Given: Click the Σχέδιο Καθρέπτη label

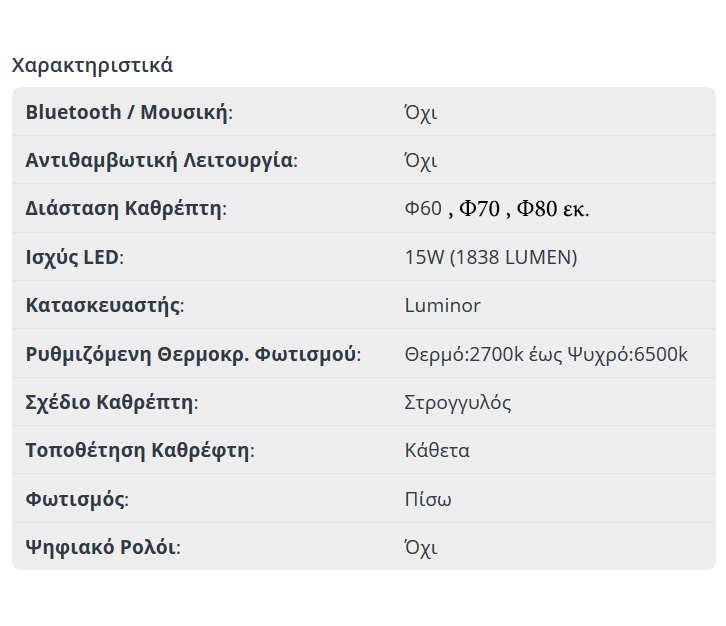Looking at the screenshot, I should [x=109, y=403].
